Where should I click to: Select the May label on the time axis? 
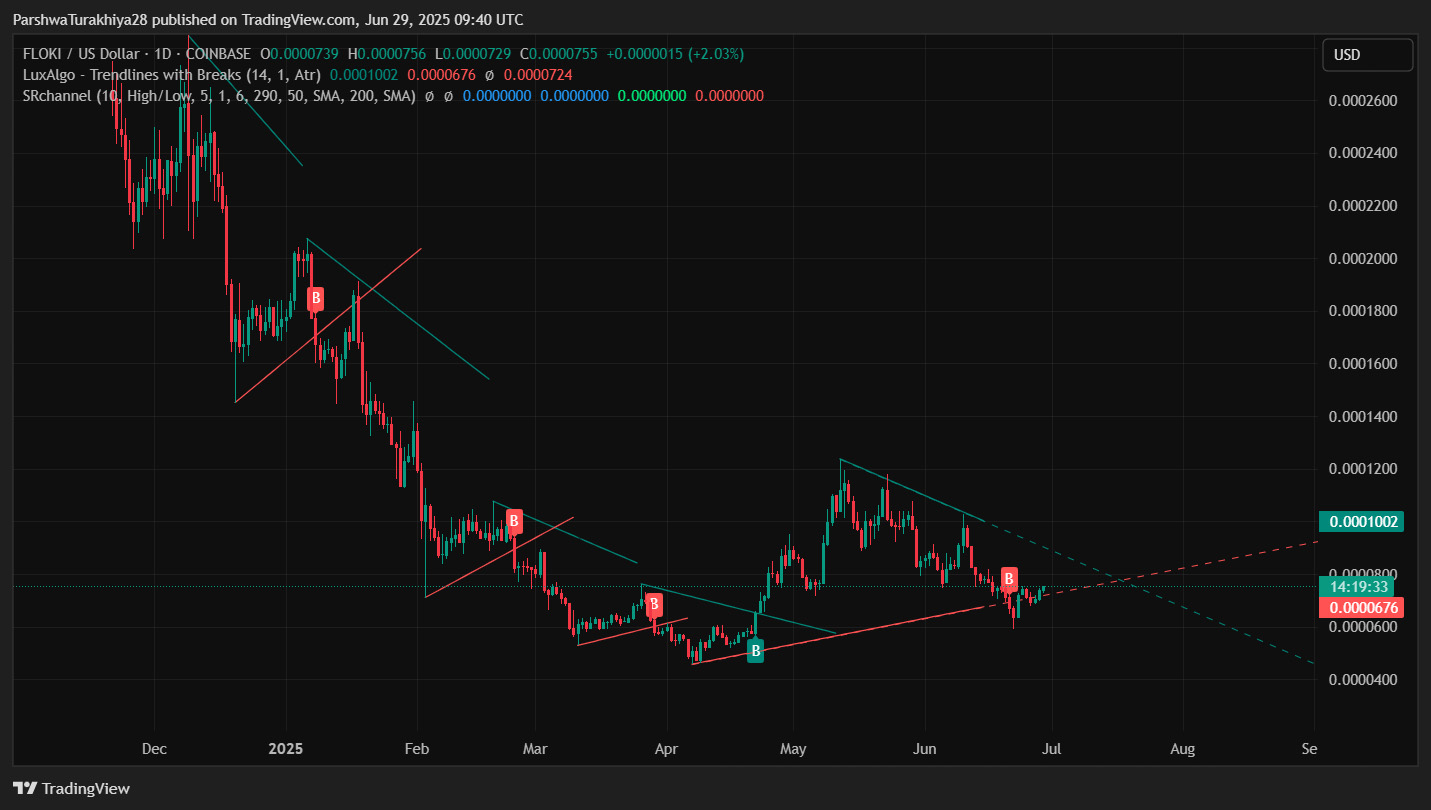point(792,748)
